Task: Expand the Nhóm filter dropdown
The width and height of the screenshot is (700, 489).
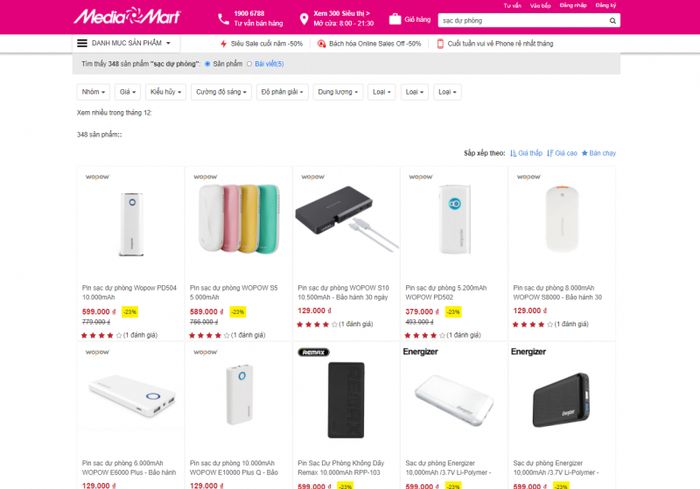Action: pos(93,92)
